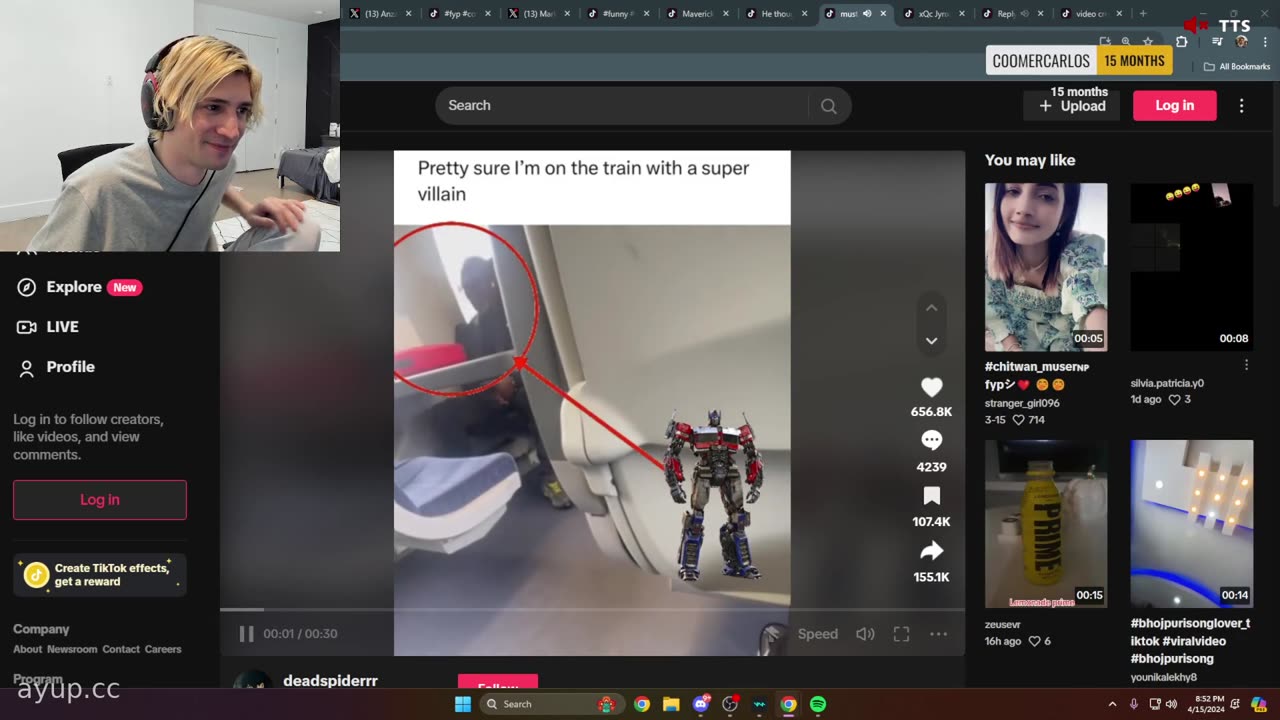Screen dimensions: 1280x720
Task: Open the Chrome three-dot menu
Action: pos(1265,42)
